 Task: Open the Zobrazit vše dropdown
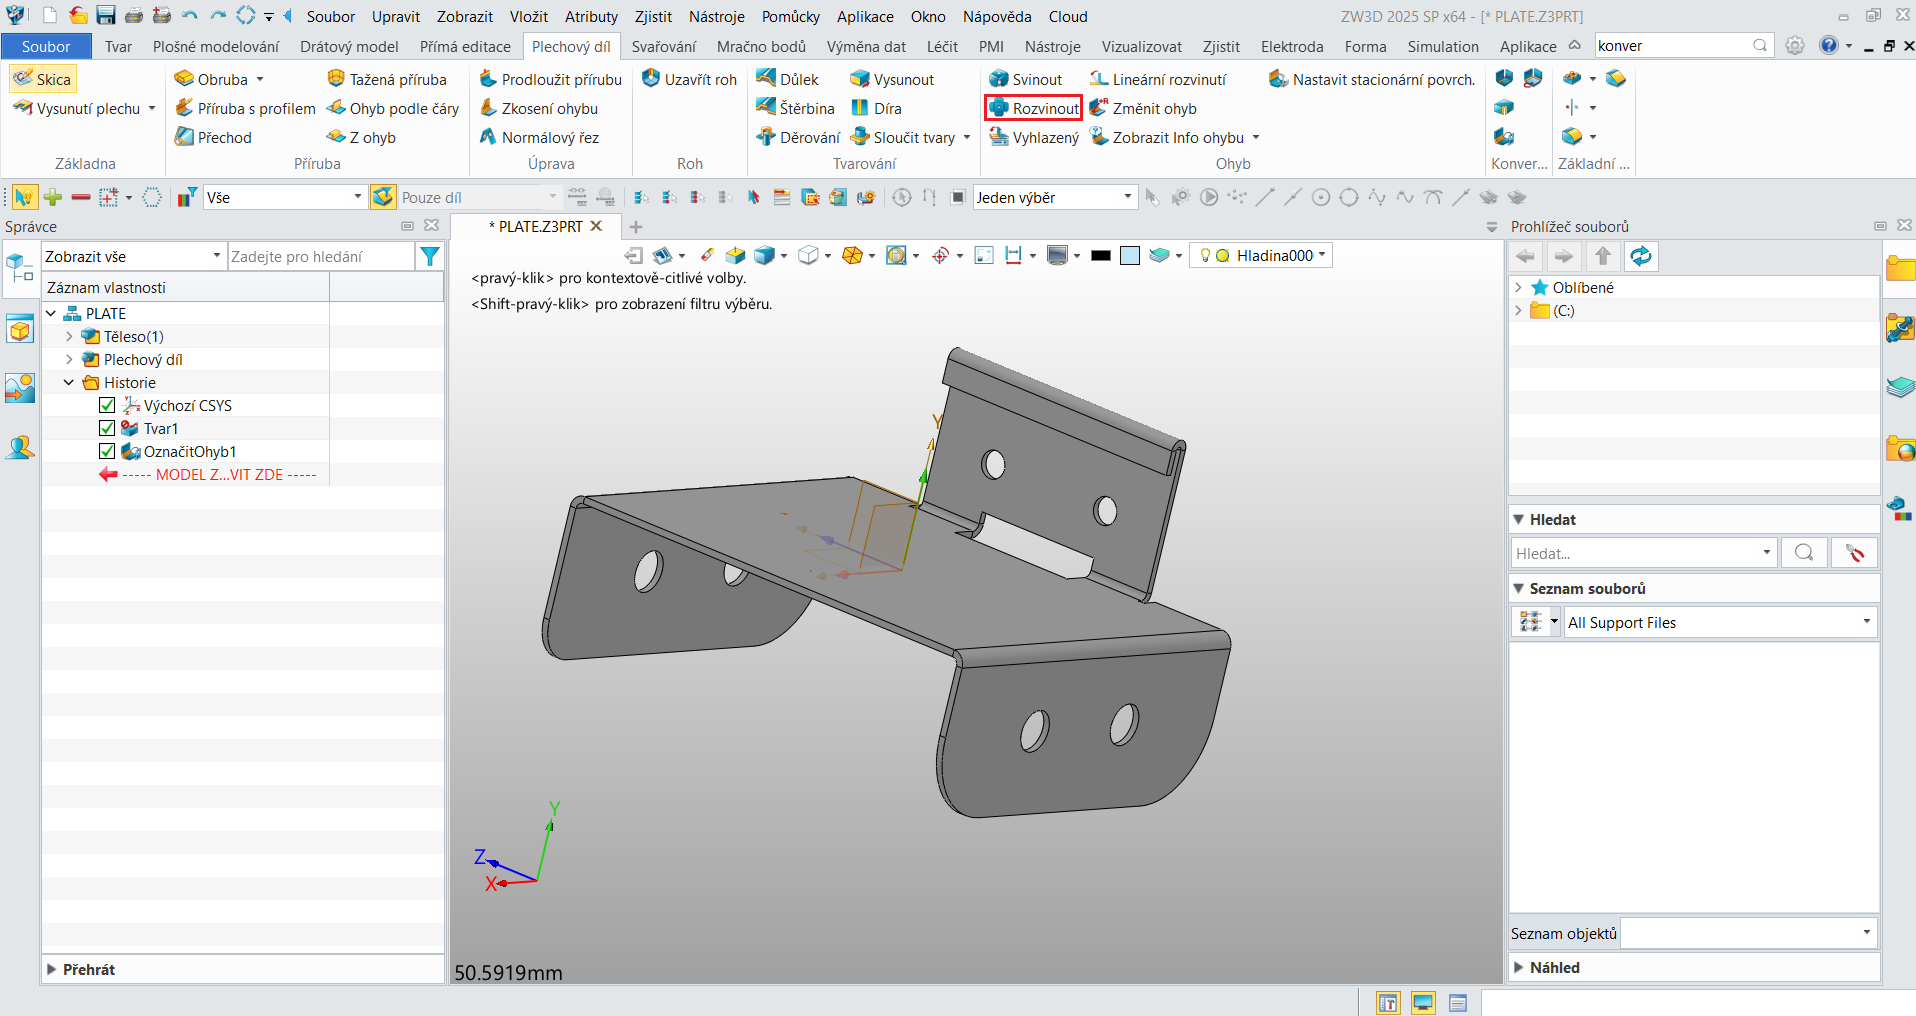[x=133, y=256]
